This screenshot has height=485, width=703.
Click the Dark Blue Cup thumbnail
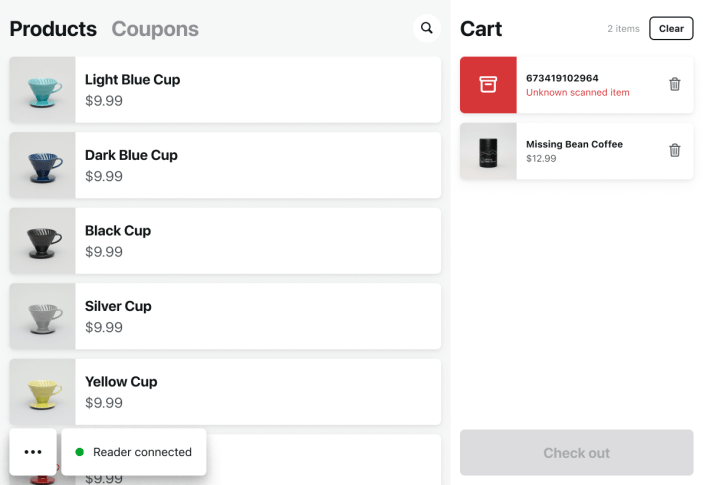43,165
